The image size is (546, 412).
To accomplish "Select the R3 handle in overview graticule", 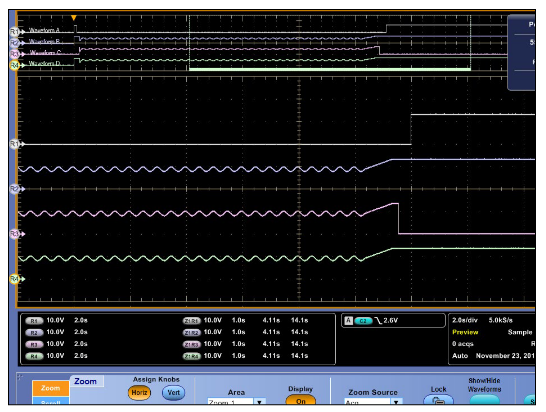I will click(14, 54).
